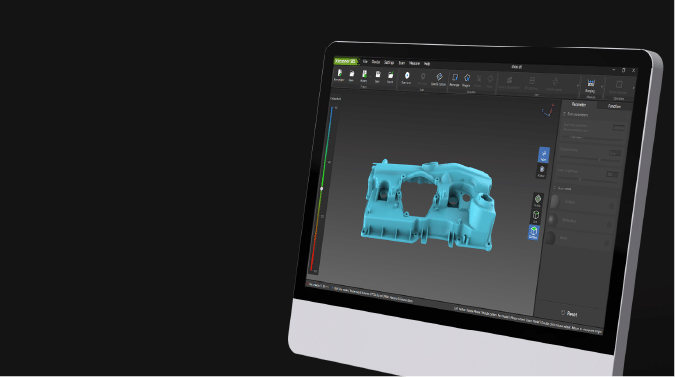The width and height of the screenshot is (675, 377).
Task: Toggle the Scan parameters checkbox
Action: (565, 114)
